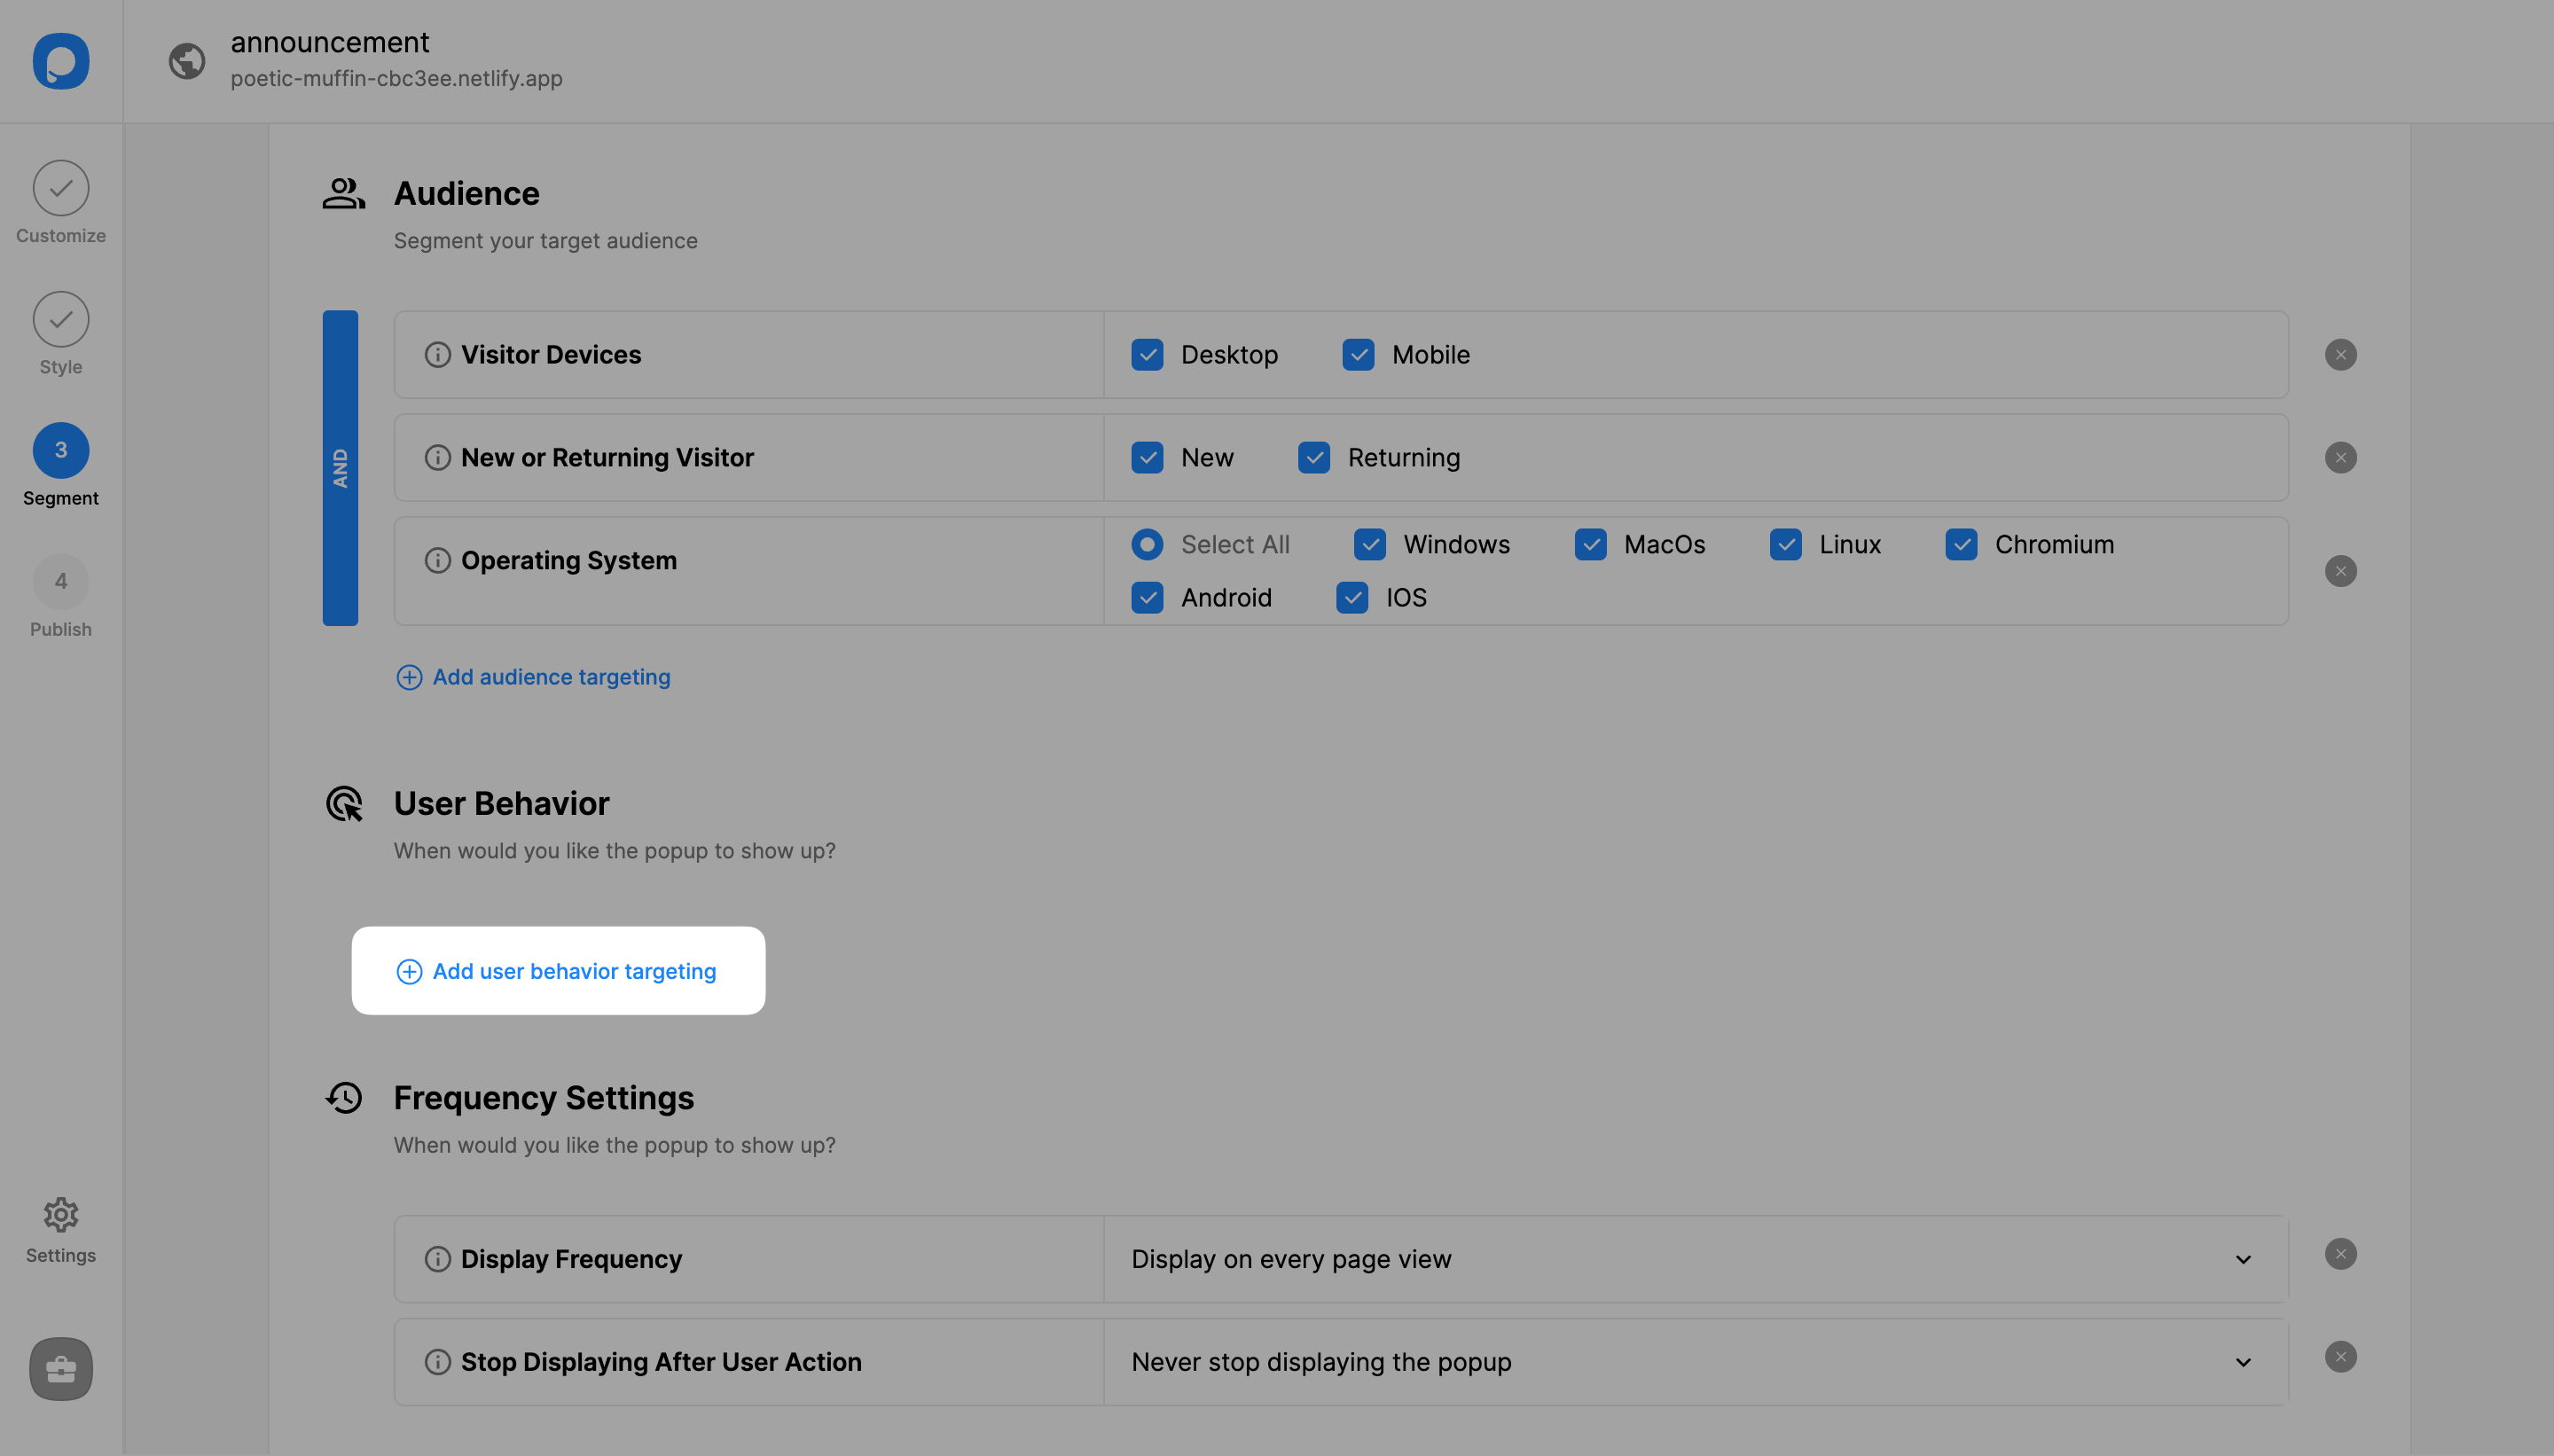Viewport: 2554px width, 1456px height.
Task: Click info icon beside Operating System
Action: pyautogui.click(x=437, y=560)
